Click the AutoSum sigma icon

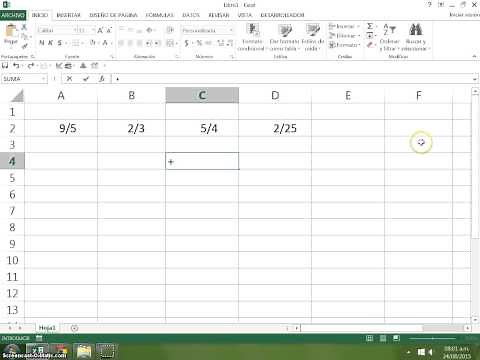click(370, 26)
